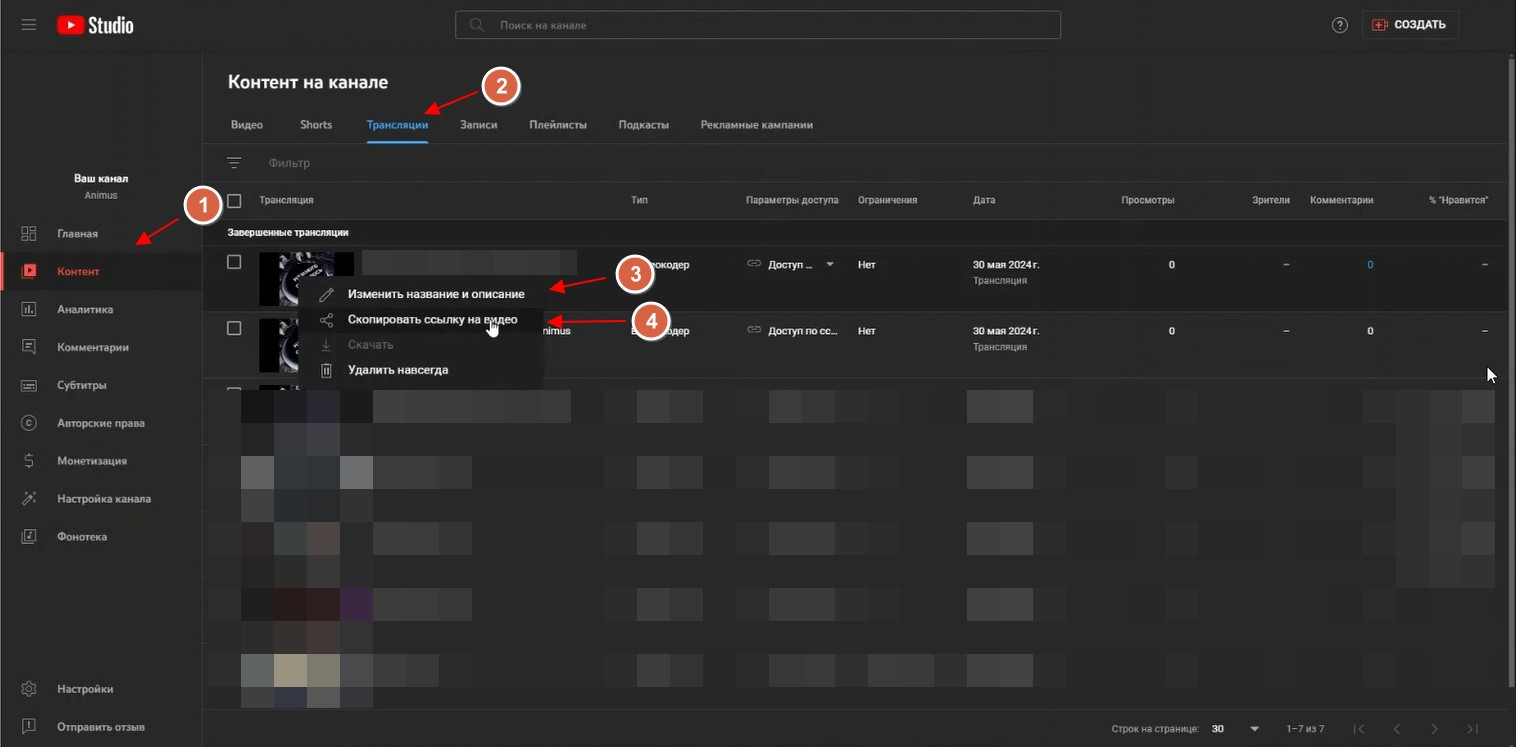Screen dimensions: 1516x747
Task: Tick the second completed stream's checkbox
Action: click(234, 328)
